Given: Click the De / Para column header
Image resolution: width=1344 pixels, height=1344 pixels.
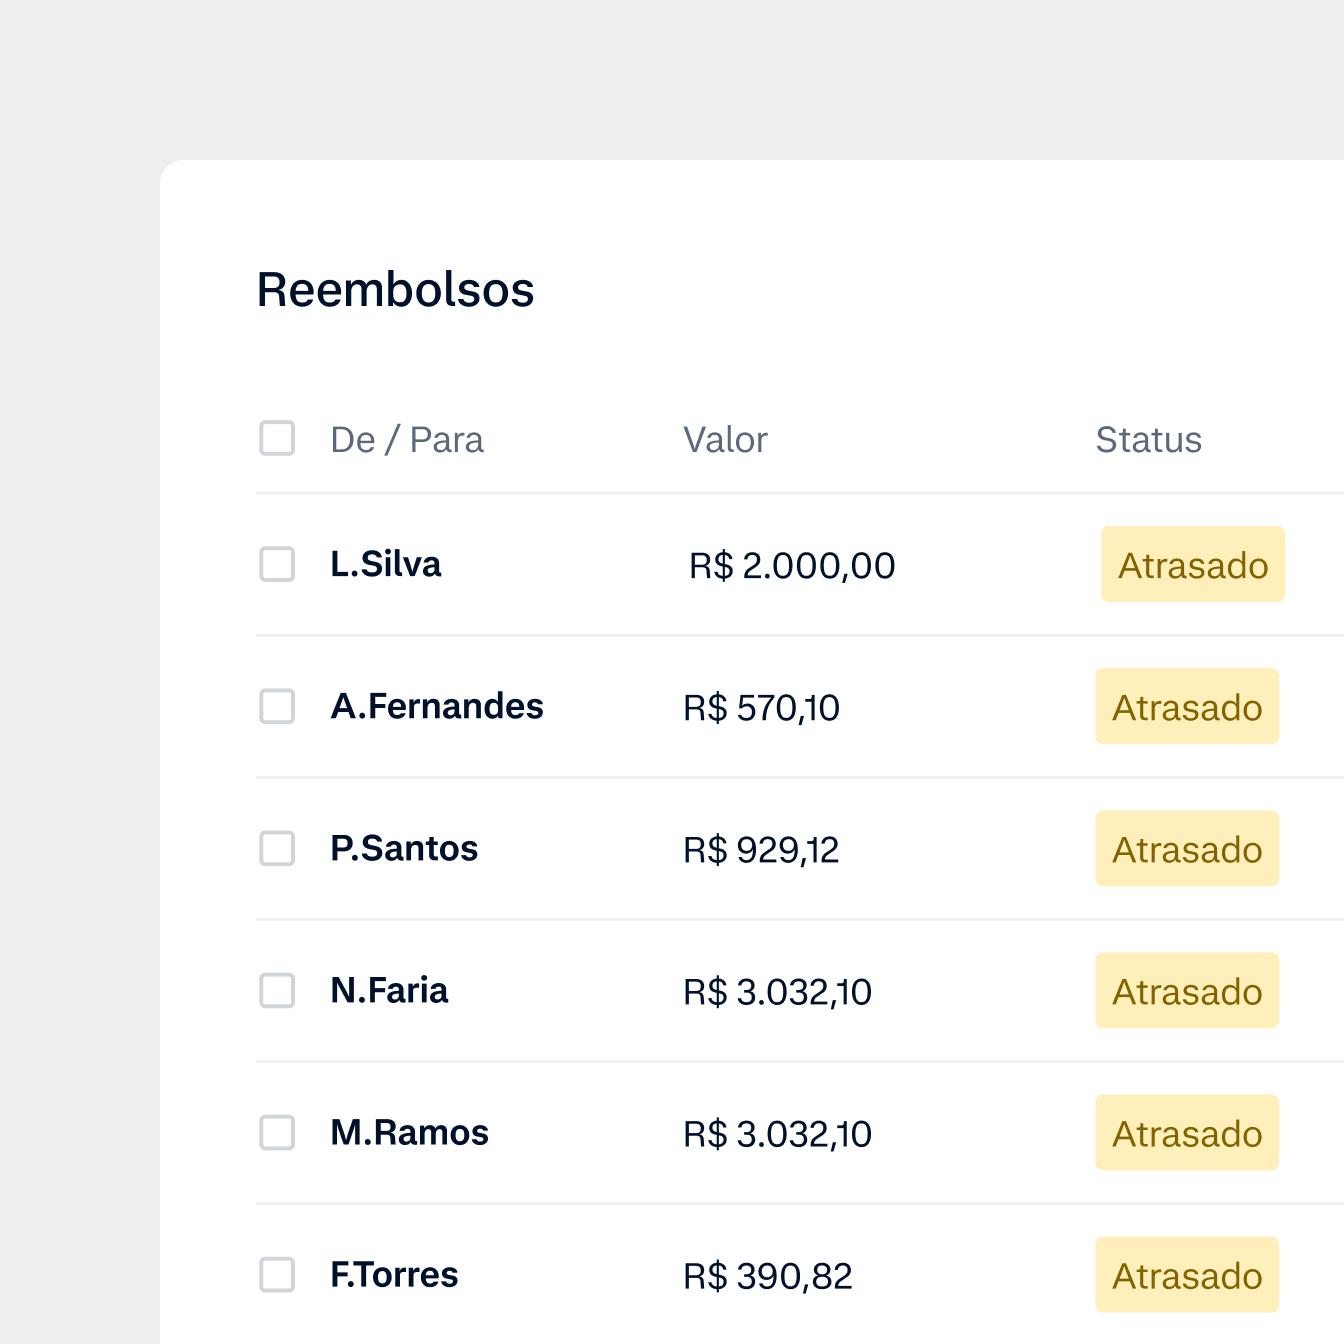Looking at the screenshot, I should [407, 440].
